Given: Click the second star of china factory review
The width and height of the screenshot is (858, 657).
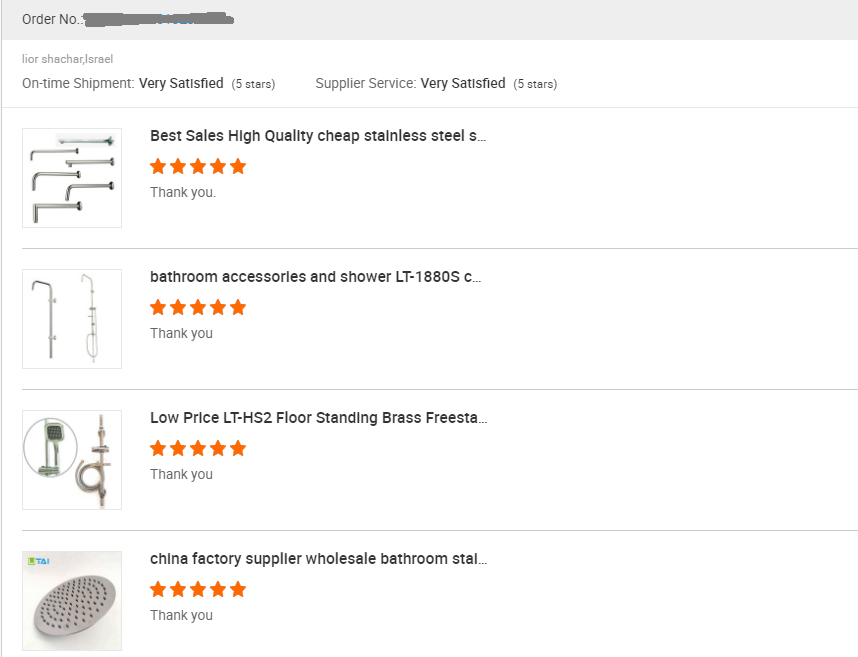Looking at the screenshot, I should (178, 589).
